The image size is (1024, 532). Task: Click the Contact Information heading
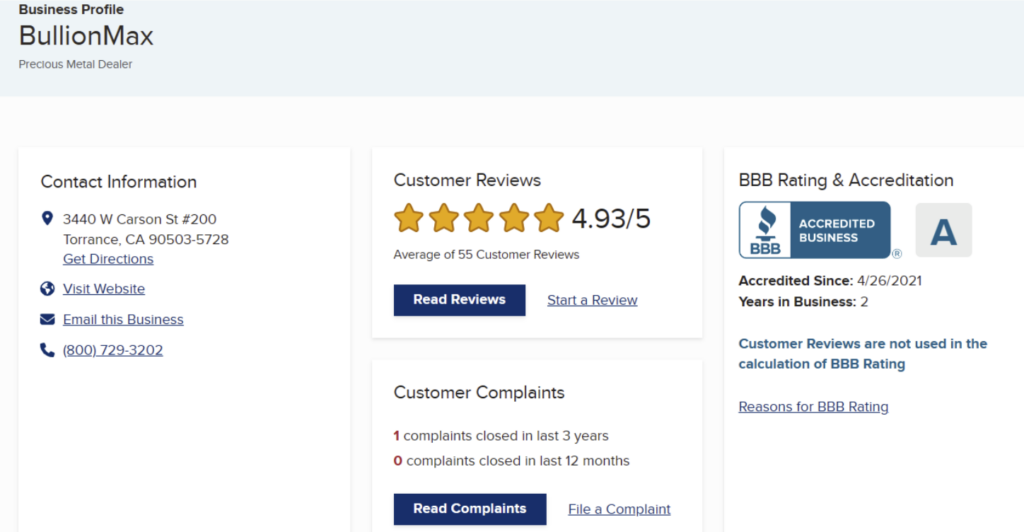[118, 181]
